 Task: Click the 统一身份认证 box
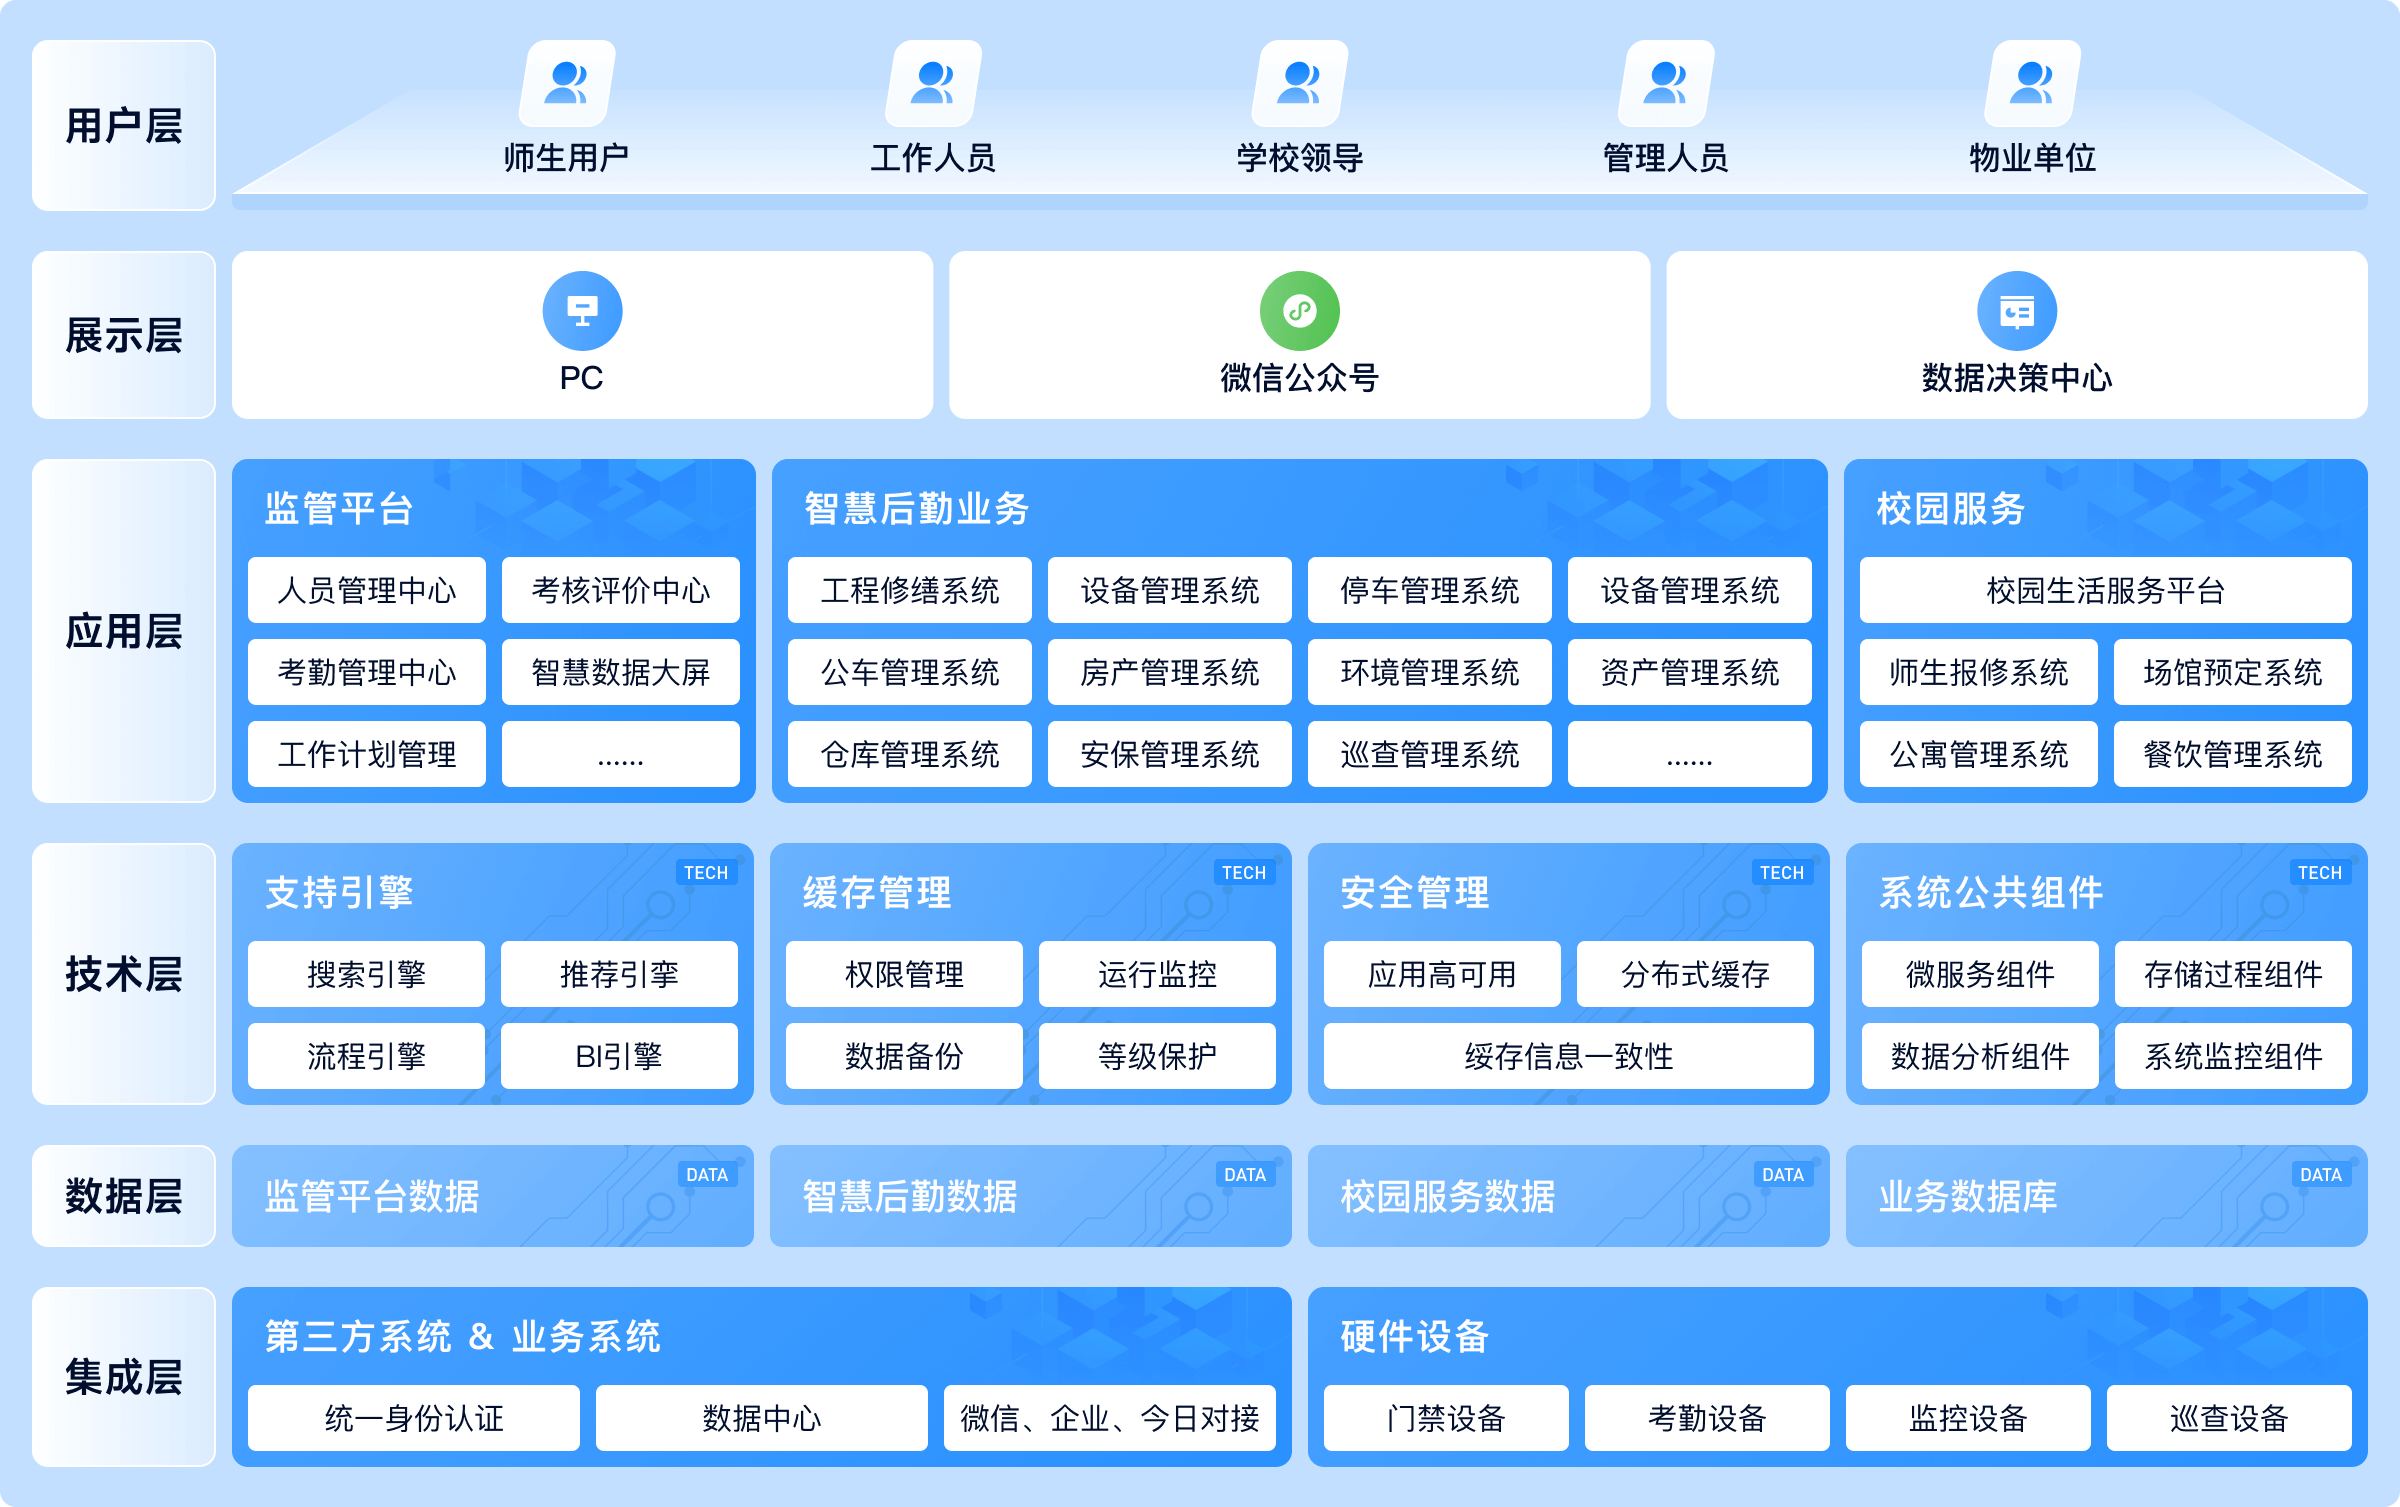point(414,1418)
